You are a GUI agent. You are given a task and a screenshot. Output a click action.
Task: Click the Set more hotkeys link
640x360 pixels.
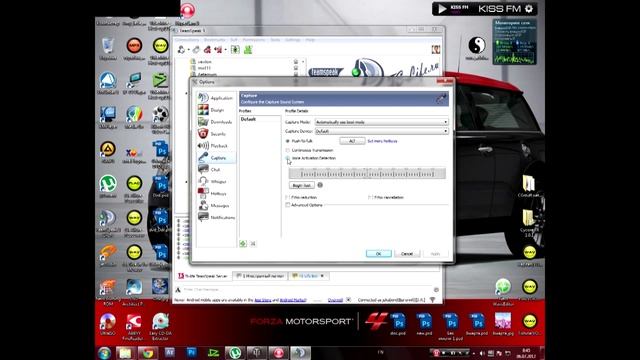coord(382,141)
